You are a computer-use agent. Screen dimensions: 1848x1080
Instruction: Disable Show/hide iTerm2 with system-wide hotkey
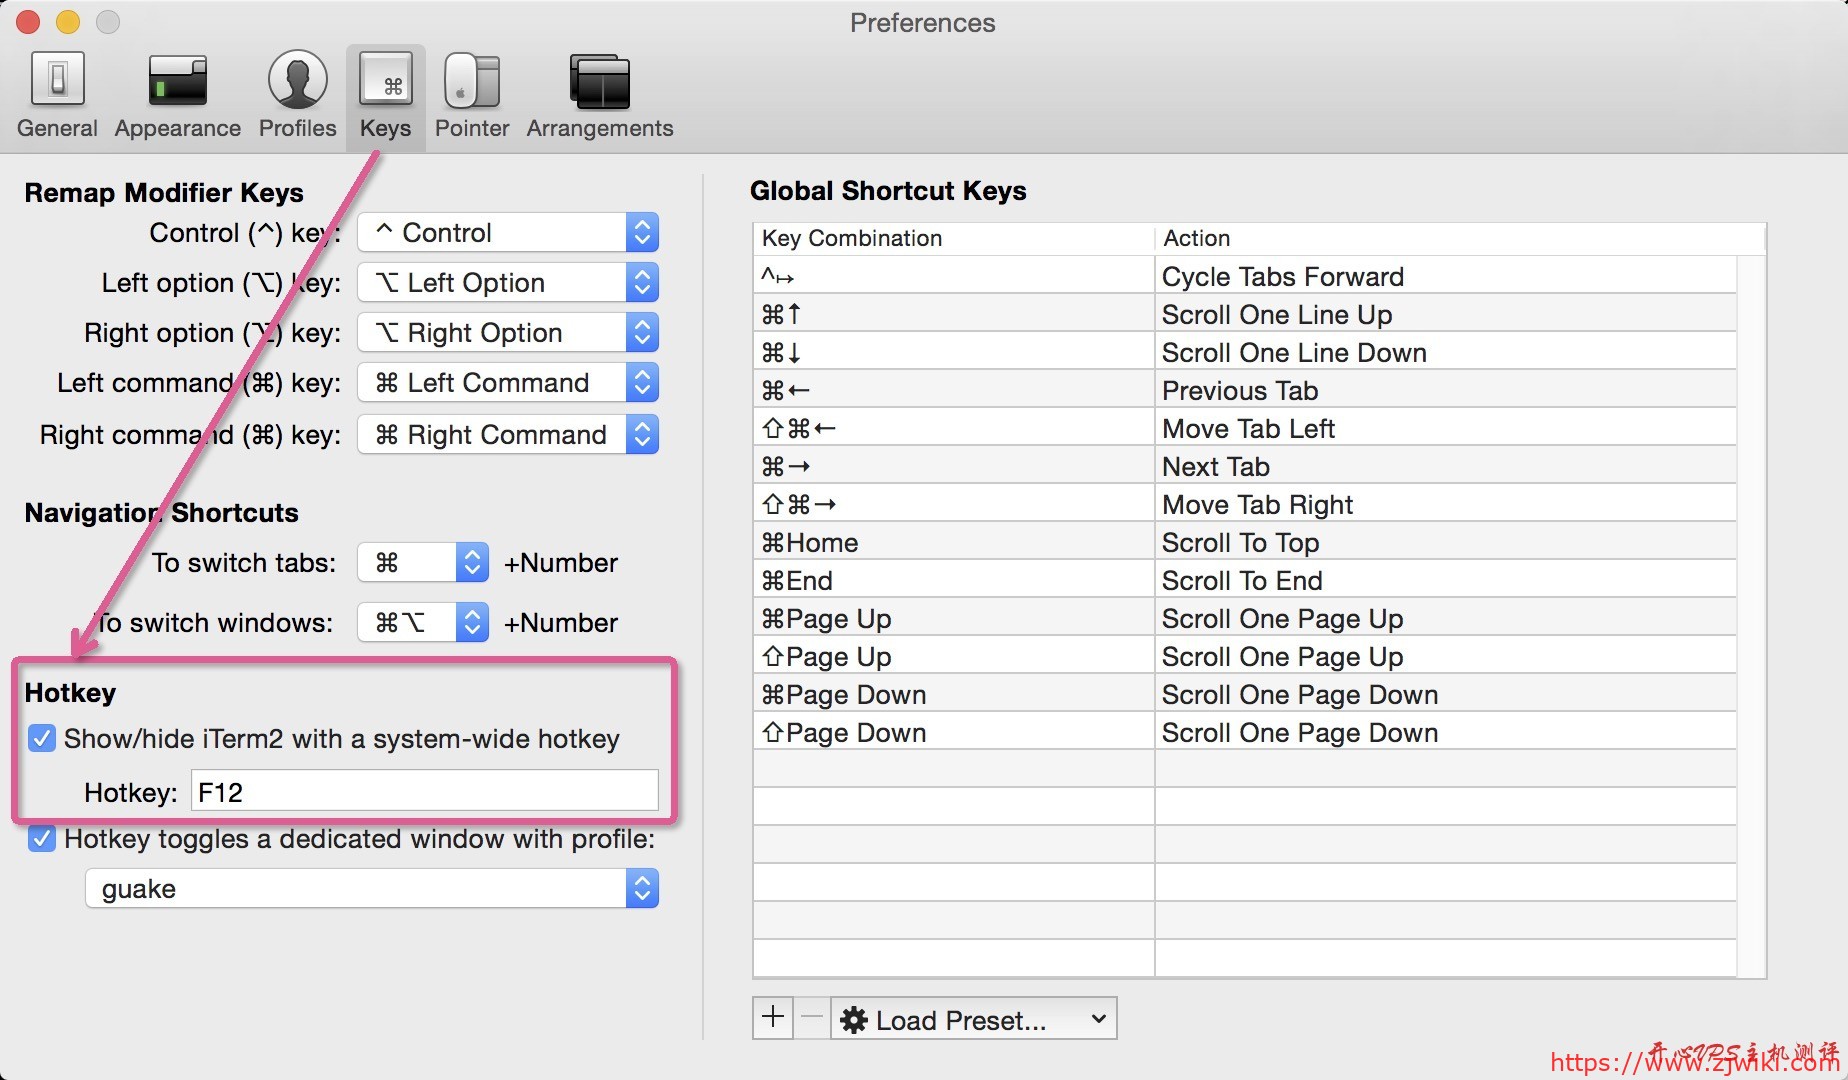tap(42, 739)
